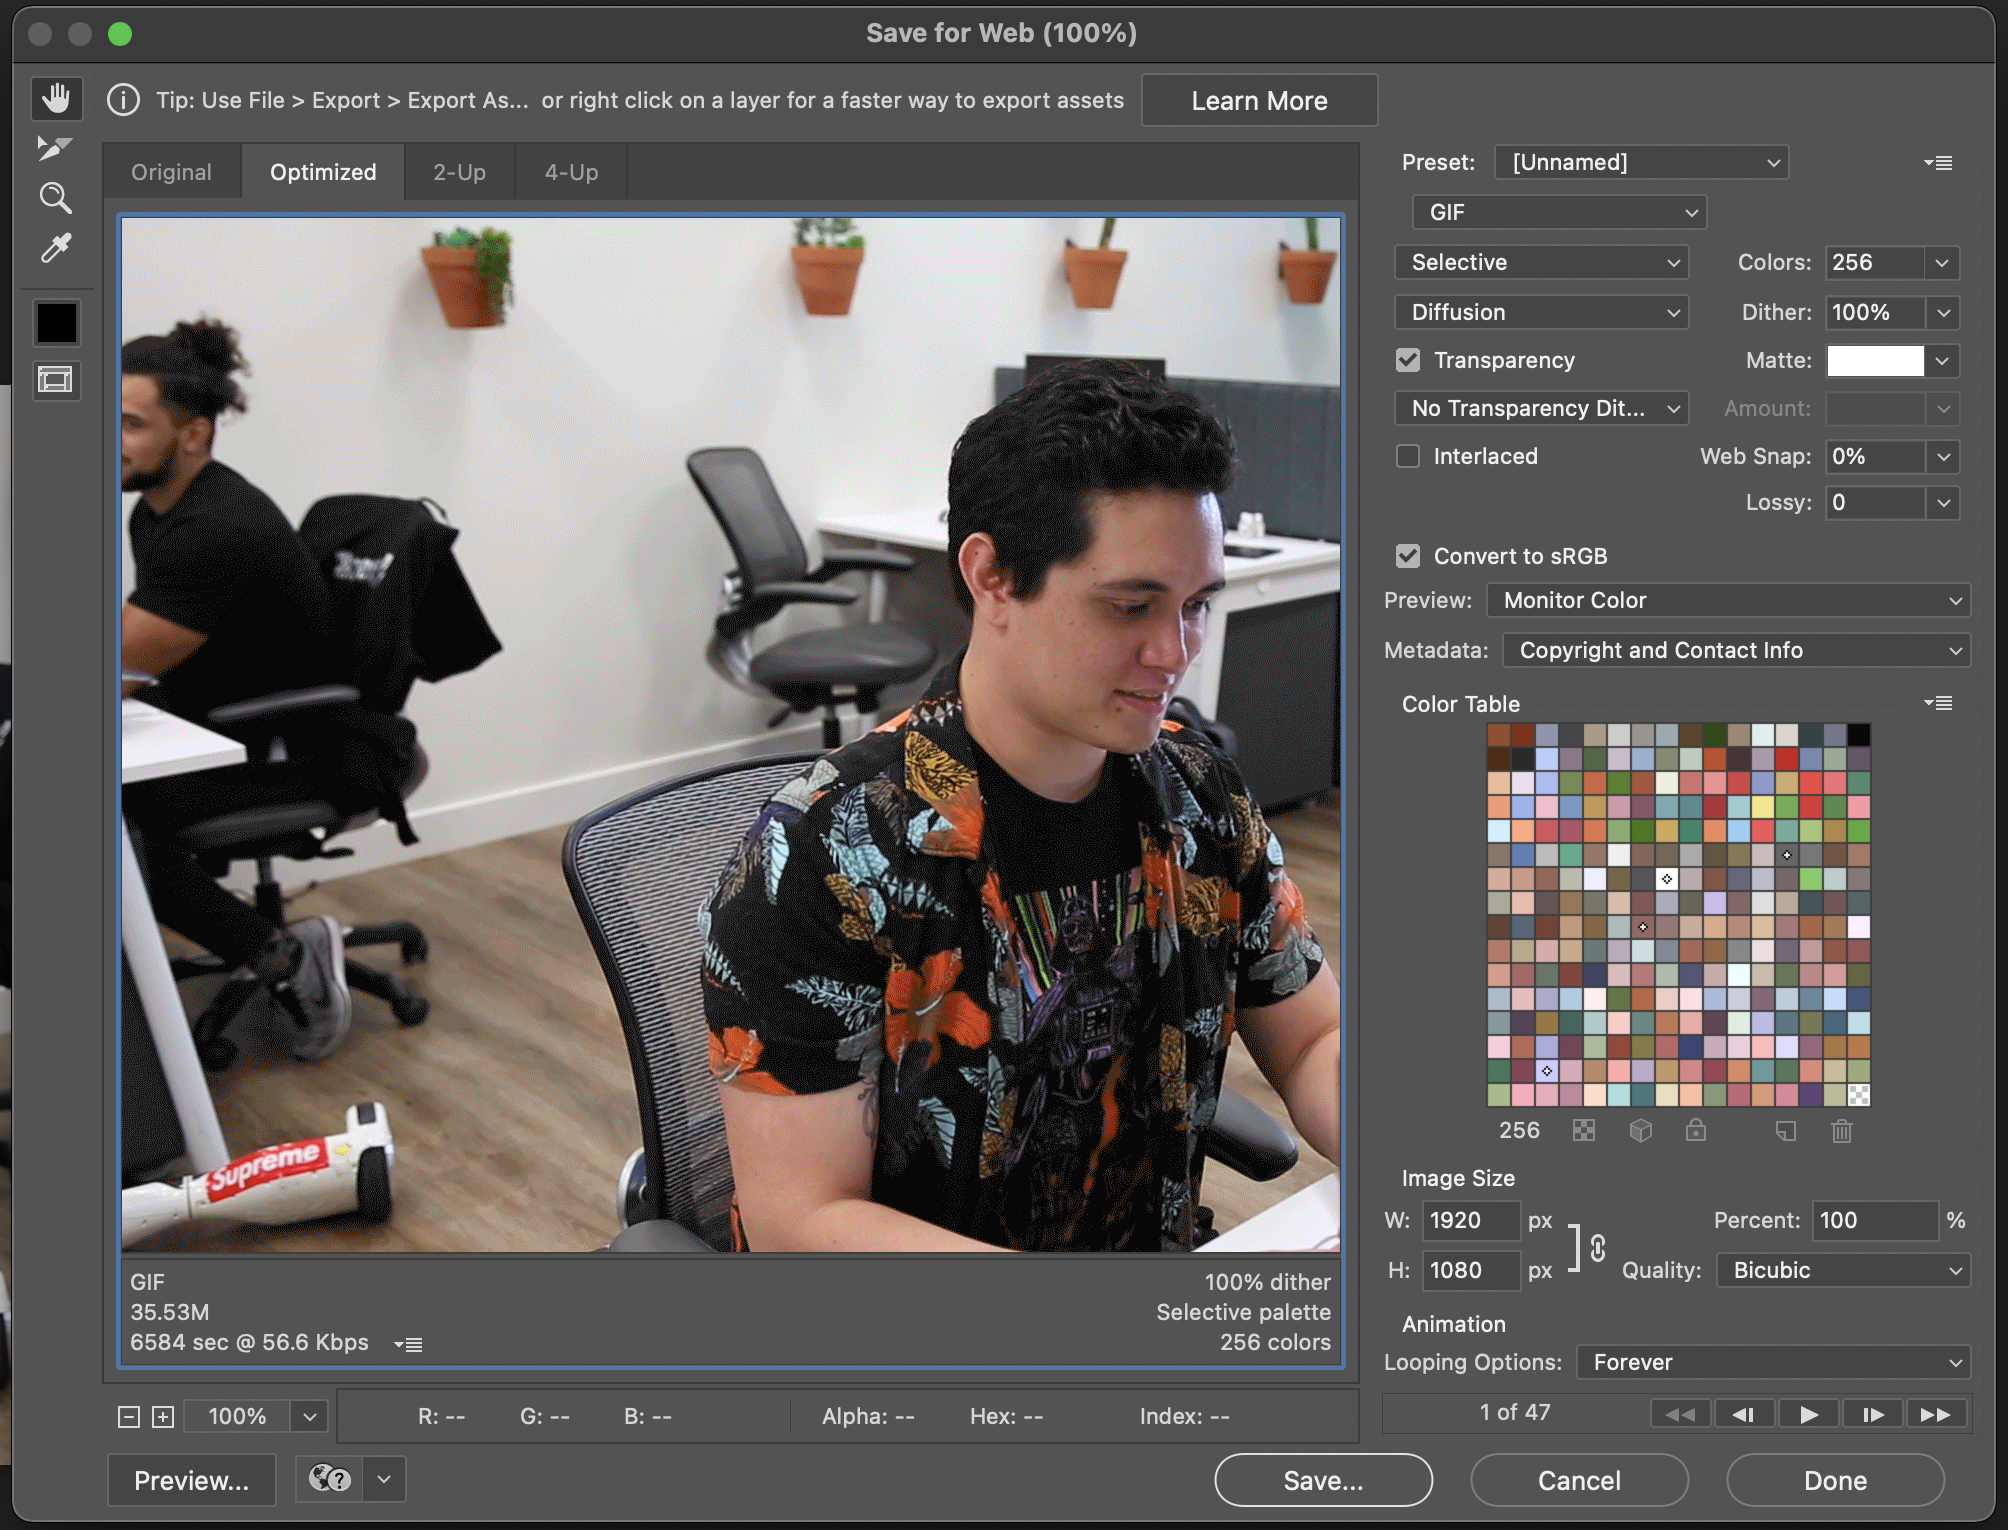Snap selected colors to web palette
Viewport: 2008px width, 1530px height.
(1641, 1130)
